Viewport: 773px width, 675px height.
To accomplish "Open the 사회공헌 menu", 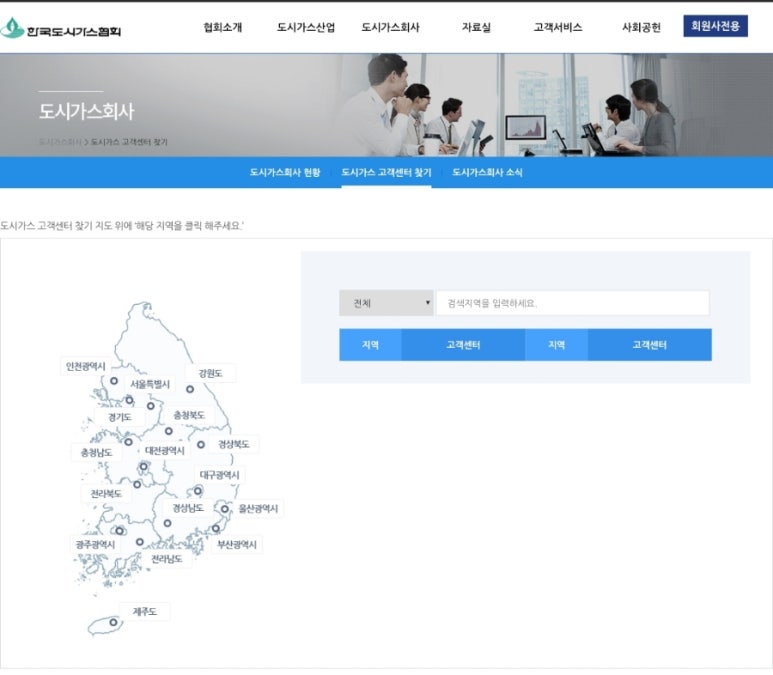I will point(641,28).
